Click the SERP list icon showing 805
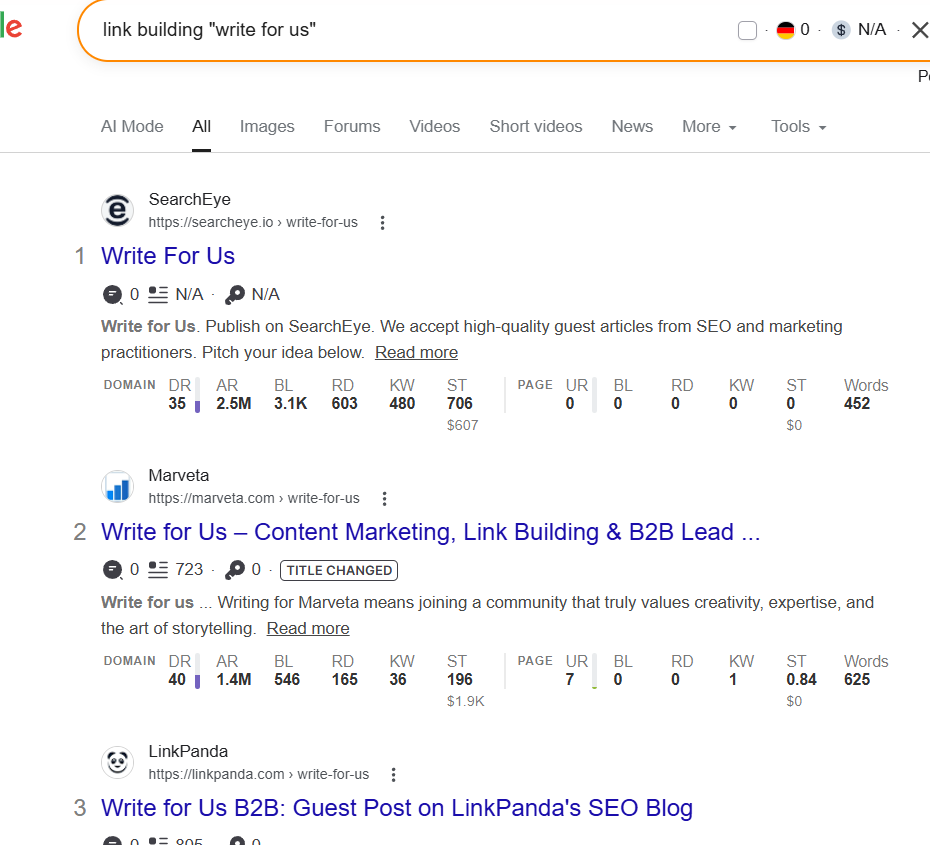Viewport: 930px width, 845px height. coord(158,840)
